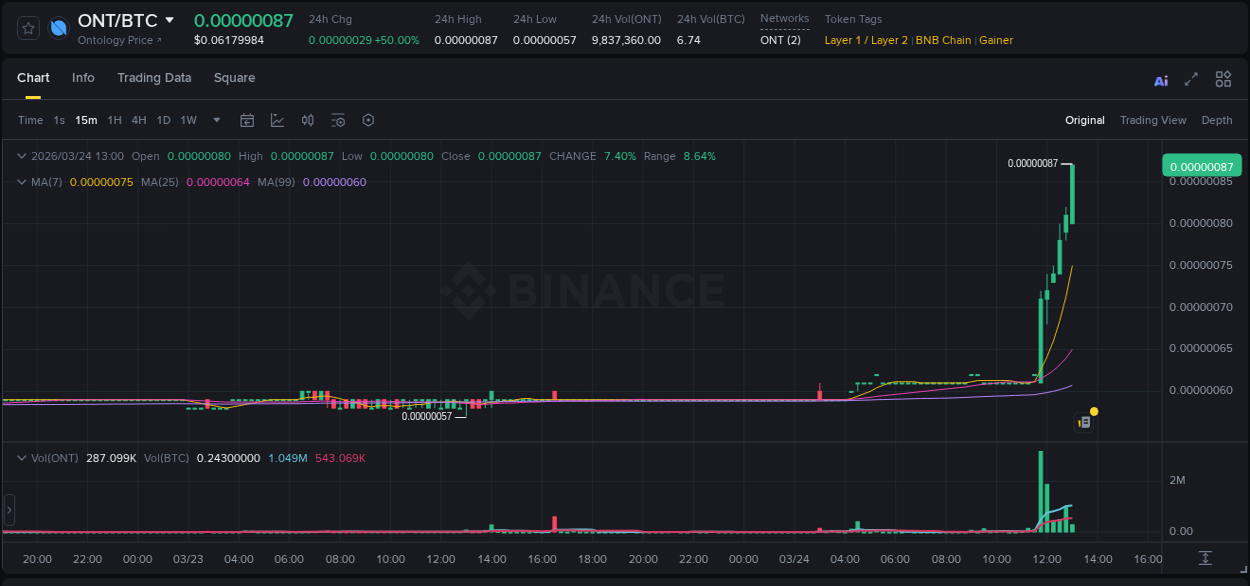Open chart settings via the hexagon icon
The image size is (1250, 586).
367,120
